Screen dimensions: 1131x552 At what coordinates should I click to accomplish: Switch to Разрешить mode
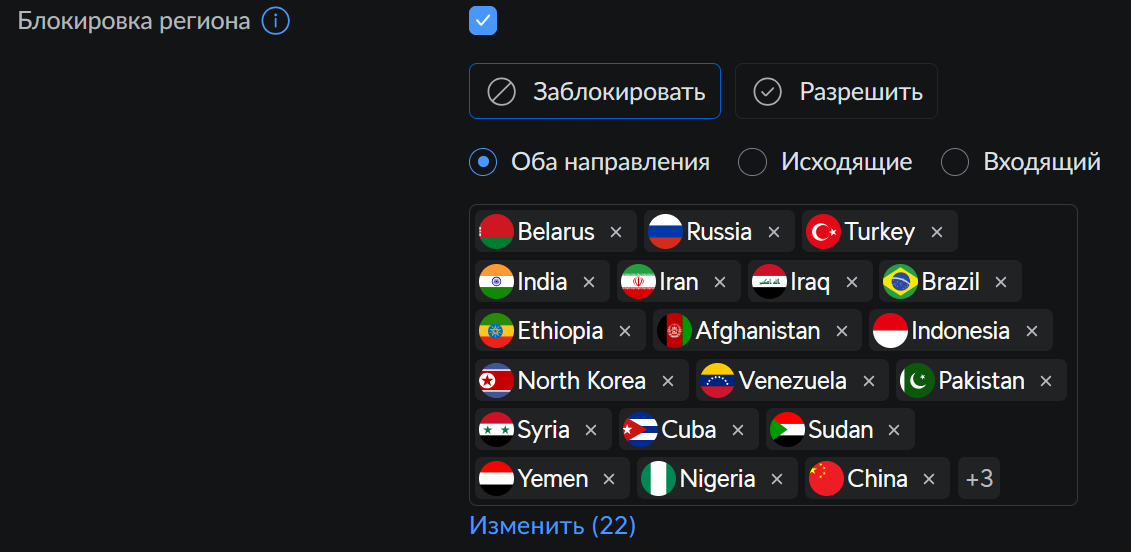[836, 91]
